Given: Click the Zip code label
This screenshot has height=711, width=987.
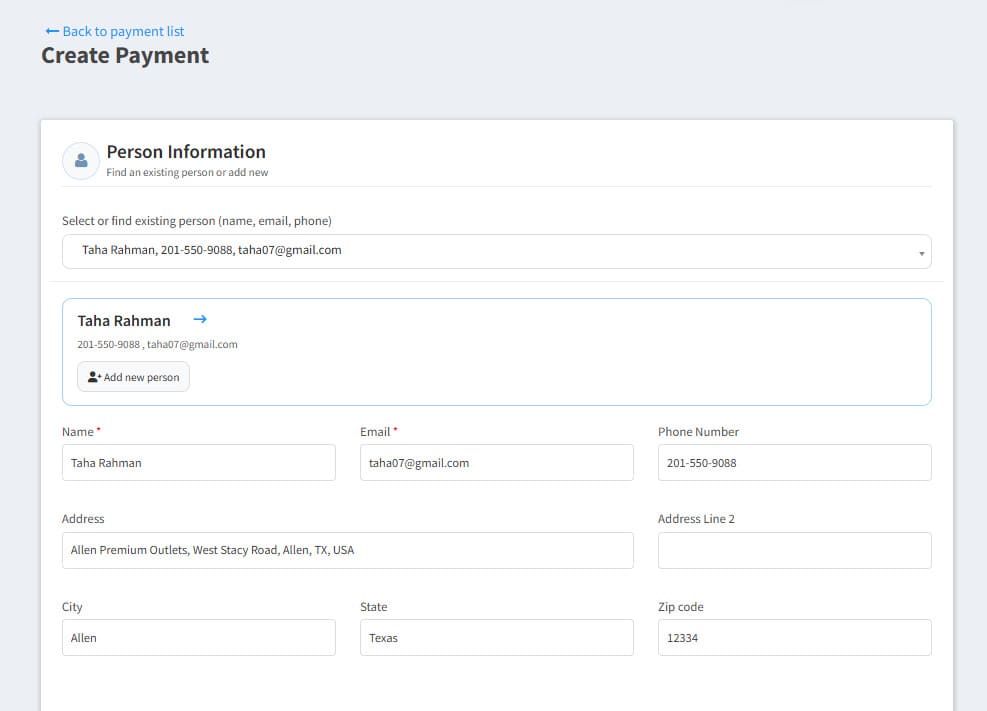Looking at the screenshot, I should [680, 607].
